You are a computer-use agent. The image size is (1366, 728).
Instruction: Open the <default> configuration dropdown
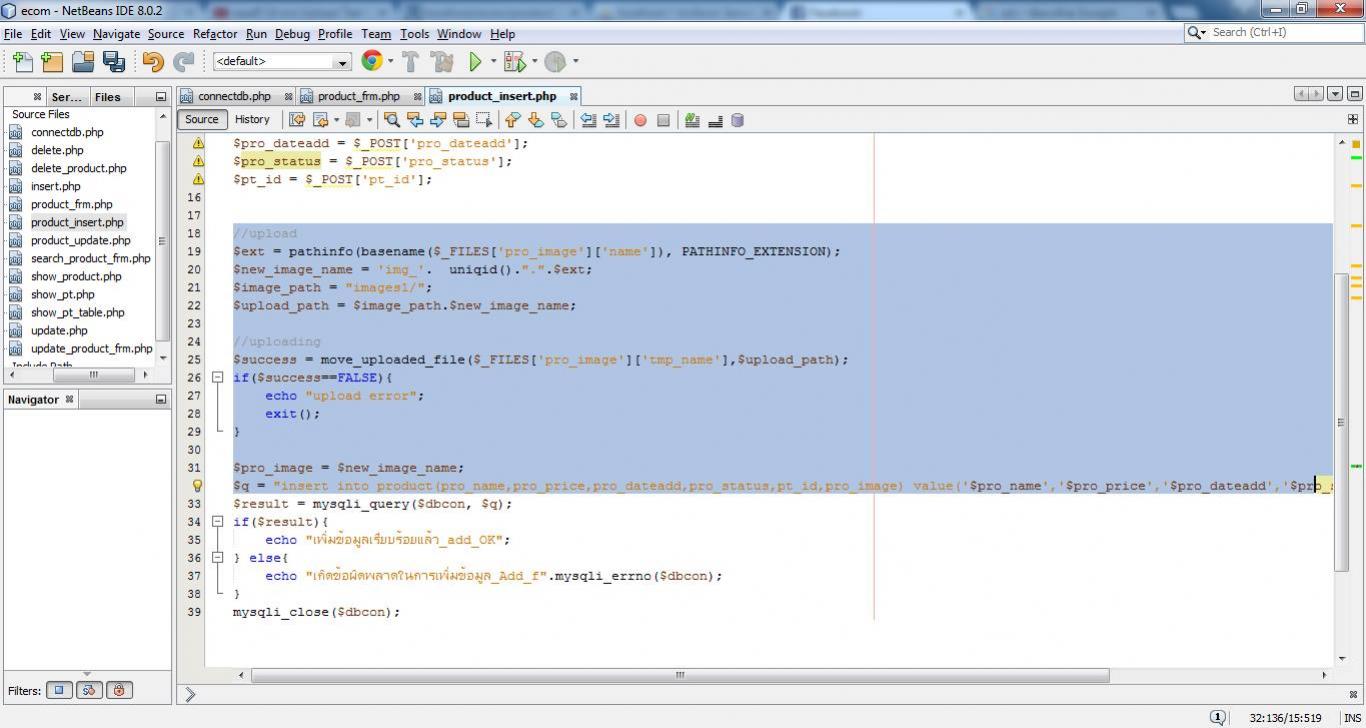point(342,62)
